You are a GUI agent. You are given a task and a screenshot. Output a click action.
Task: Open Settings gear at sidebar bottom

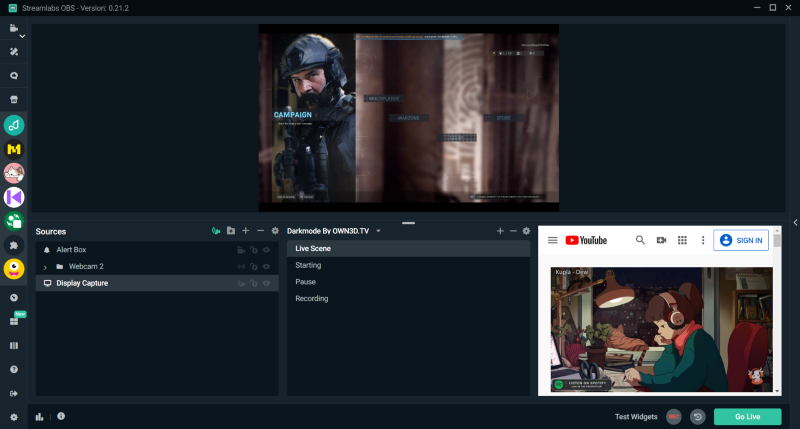pyautogui.click(x=14, y=417)
